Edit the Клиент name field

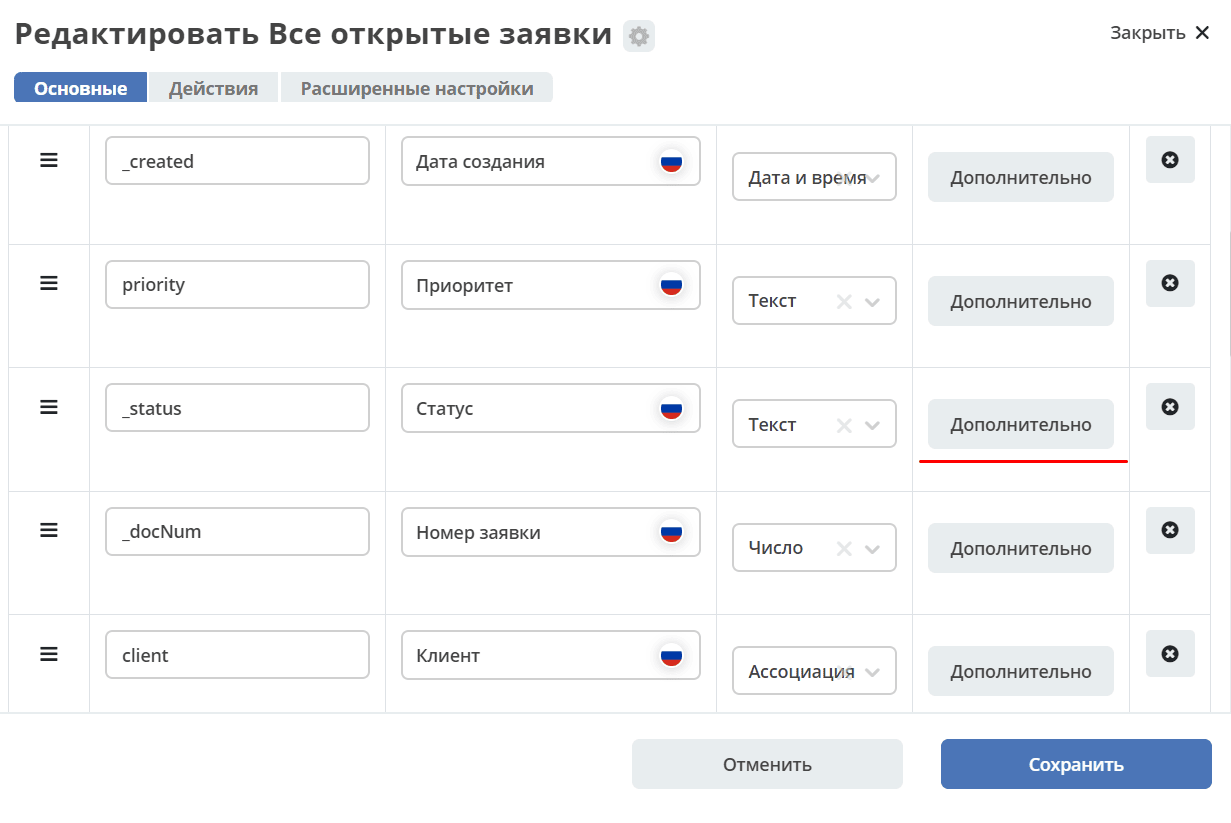click(551, 655)
